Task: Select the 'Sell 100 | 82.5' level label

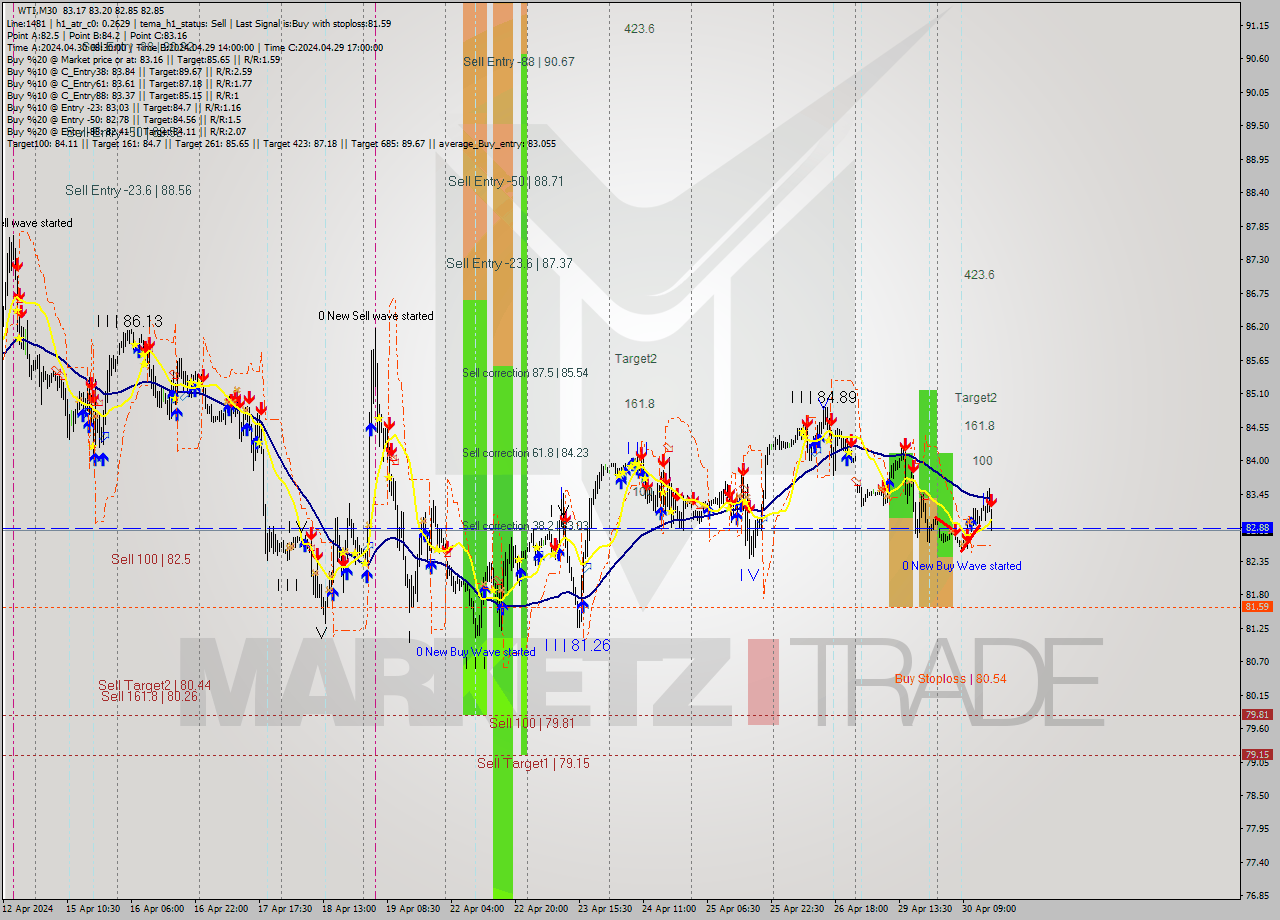Action: click(x=150, y=560)
